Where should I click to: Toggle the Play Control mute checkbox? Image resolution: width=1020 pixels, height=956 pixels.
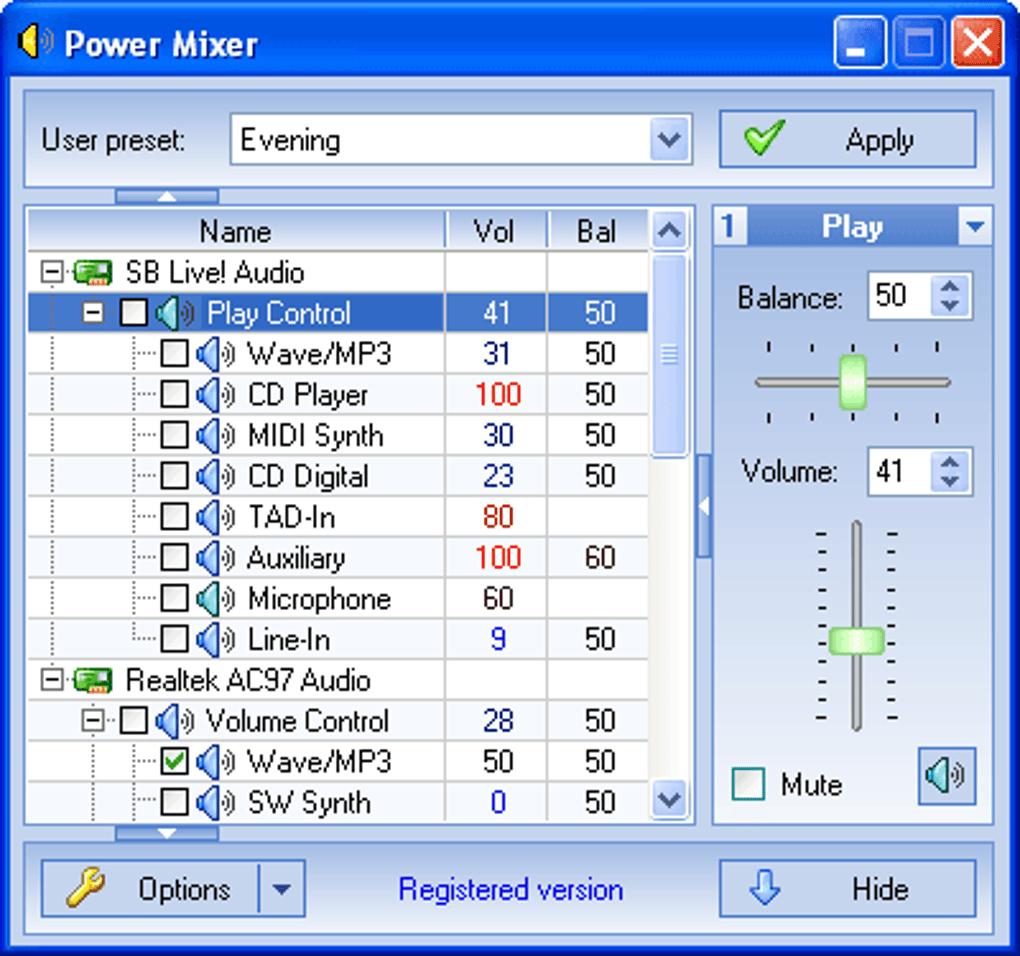pos(133,313)
